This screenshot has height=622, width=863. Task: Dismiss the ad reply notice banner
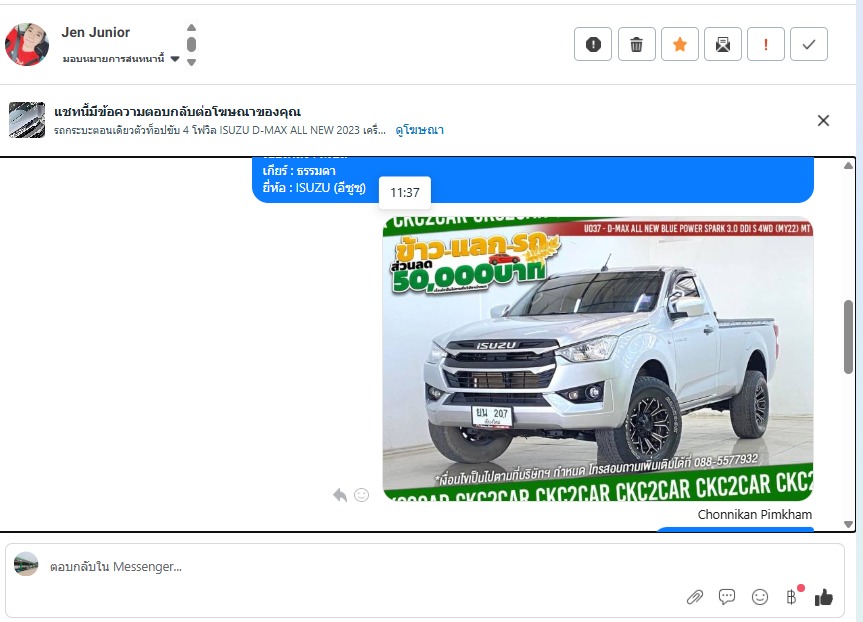coord(823,121)
